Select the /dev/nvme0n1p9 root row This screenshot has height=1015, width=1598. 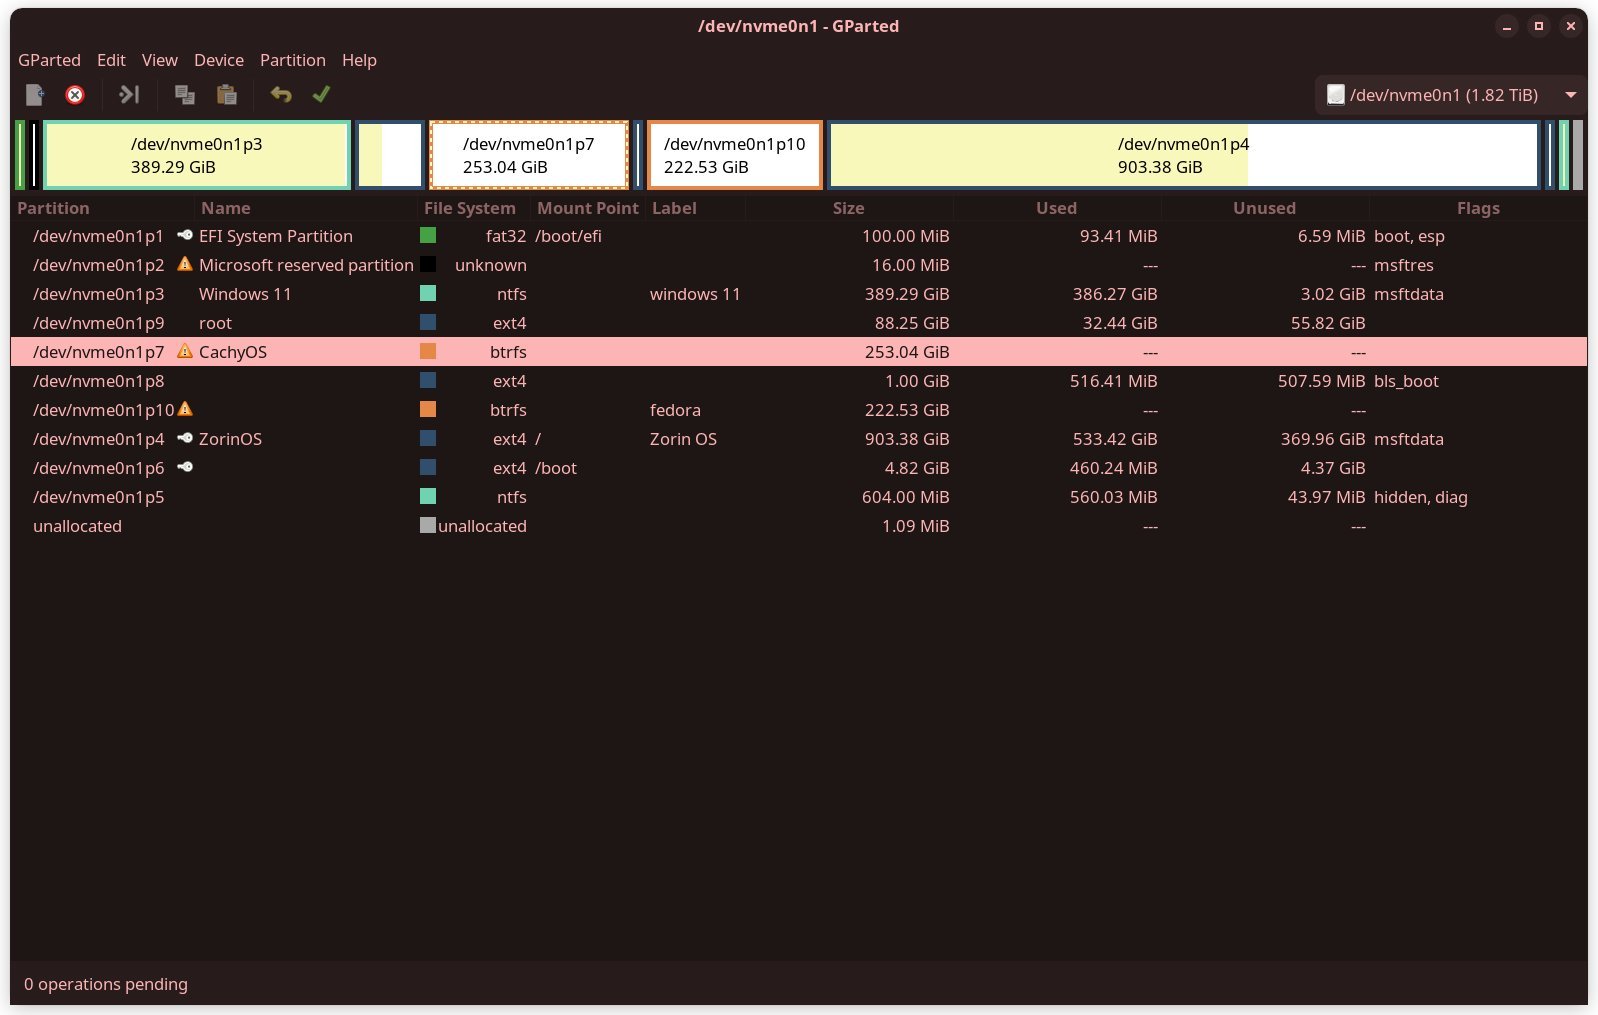click(x=798, y=323)
